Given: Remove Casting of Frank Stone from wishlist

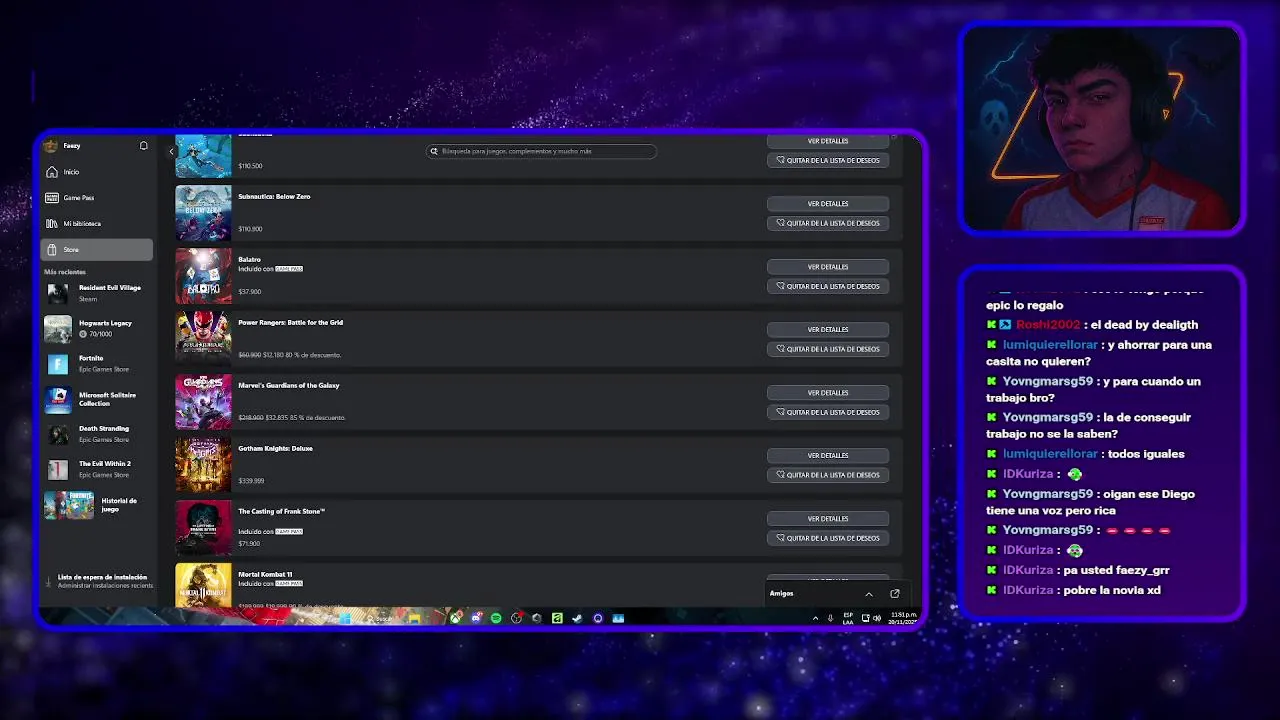Looking at the screenshot, I should pos(828,538).
